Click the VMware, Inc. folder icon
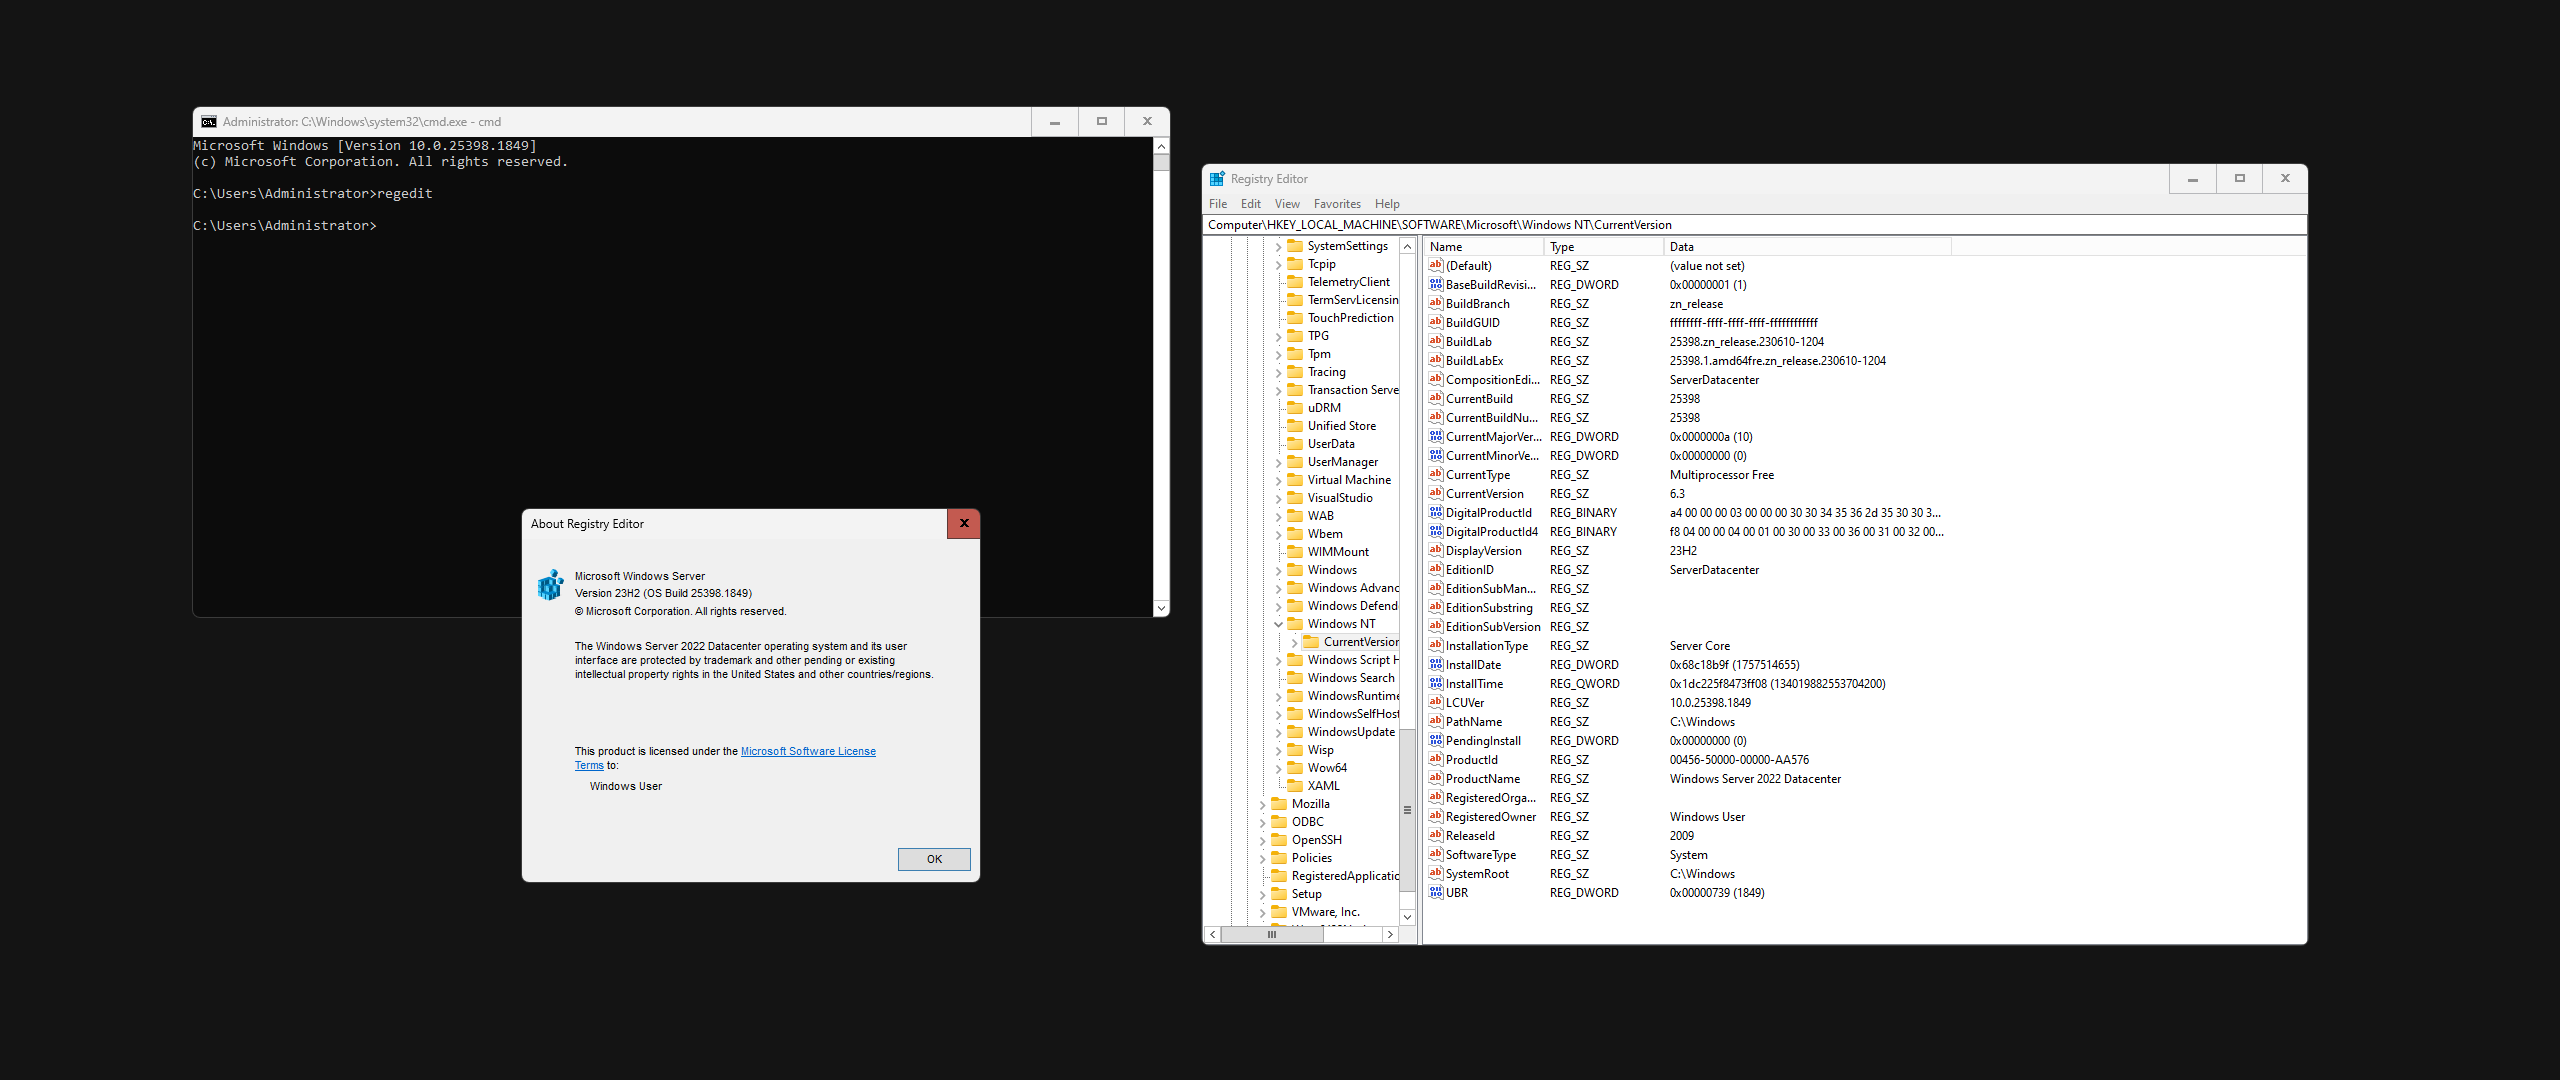 1279,912
